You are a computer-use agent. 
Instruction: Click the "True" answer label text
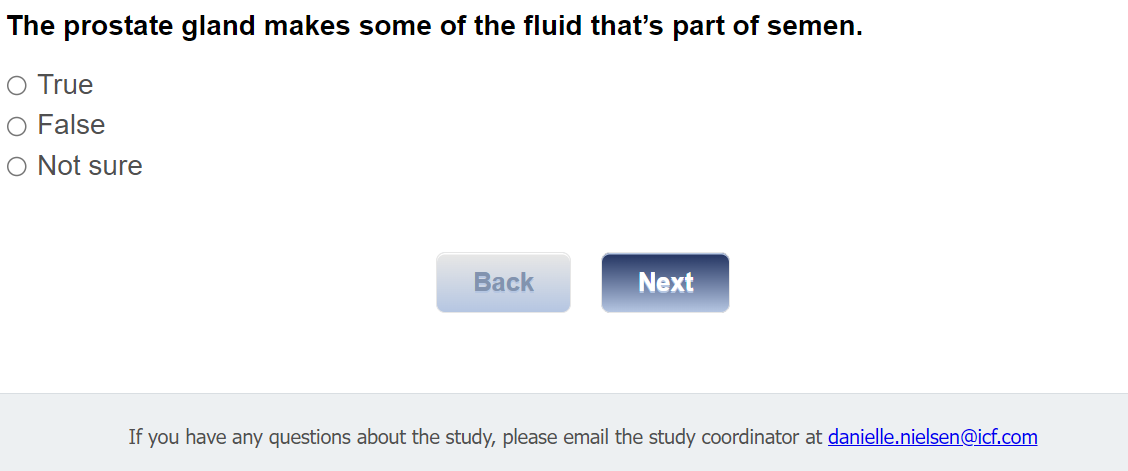[65, 85]
